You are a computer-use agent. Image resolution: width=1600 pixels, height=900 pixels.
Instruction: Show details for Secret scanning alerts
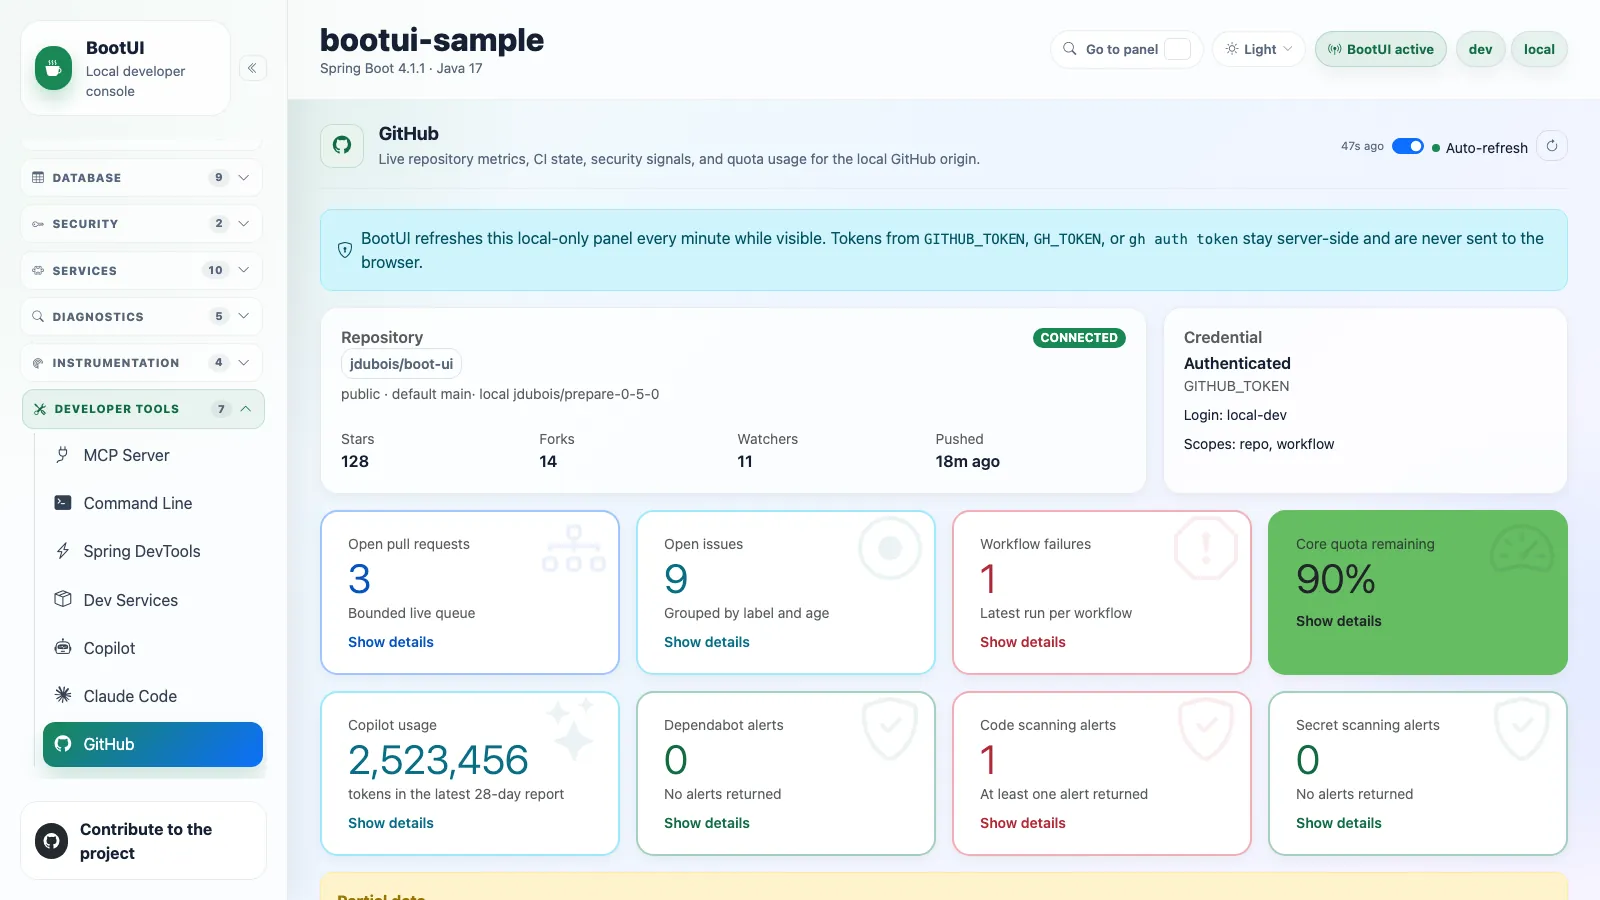1339,823
